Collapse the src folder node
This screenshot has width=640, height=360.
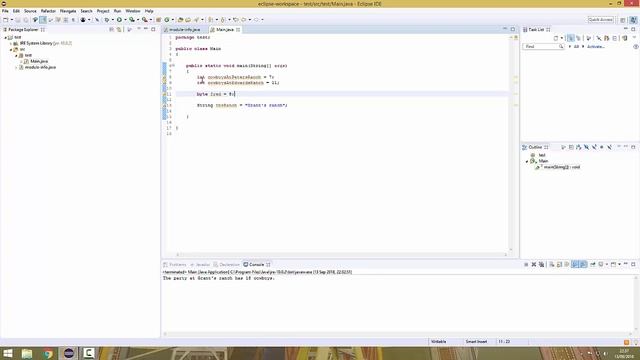click(x=11, y=49)
